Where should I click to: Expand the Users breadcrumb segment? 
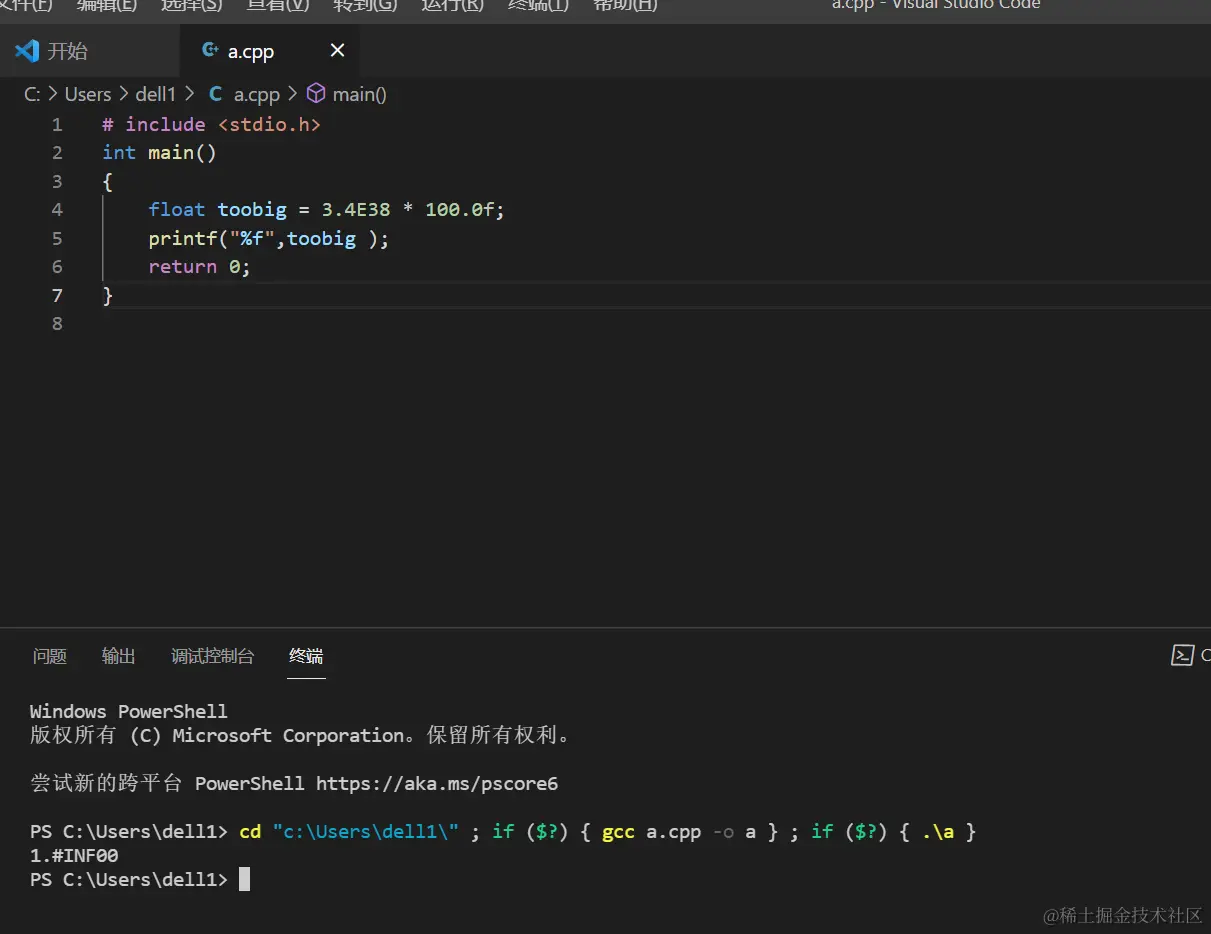(x=88, y=94)
